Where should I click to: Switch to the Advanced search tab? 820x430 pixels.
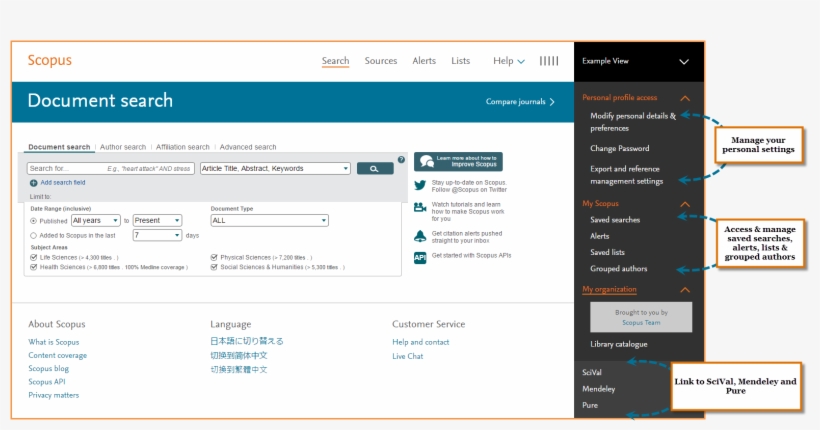click(248, 147)
